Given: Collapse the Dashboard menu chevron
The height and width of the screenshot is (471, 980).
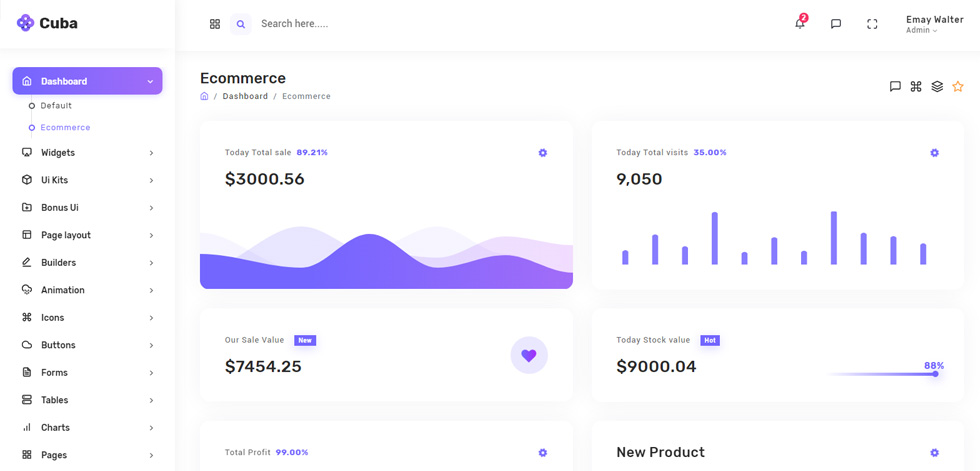Looking at the screenshot, I should pos(150,81).
